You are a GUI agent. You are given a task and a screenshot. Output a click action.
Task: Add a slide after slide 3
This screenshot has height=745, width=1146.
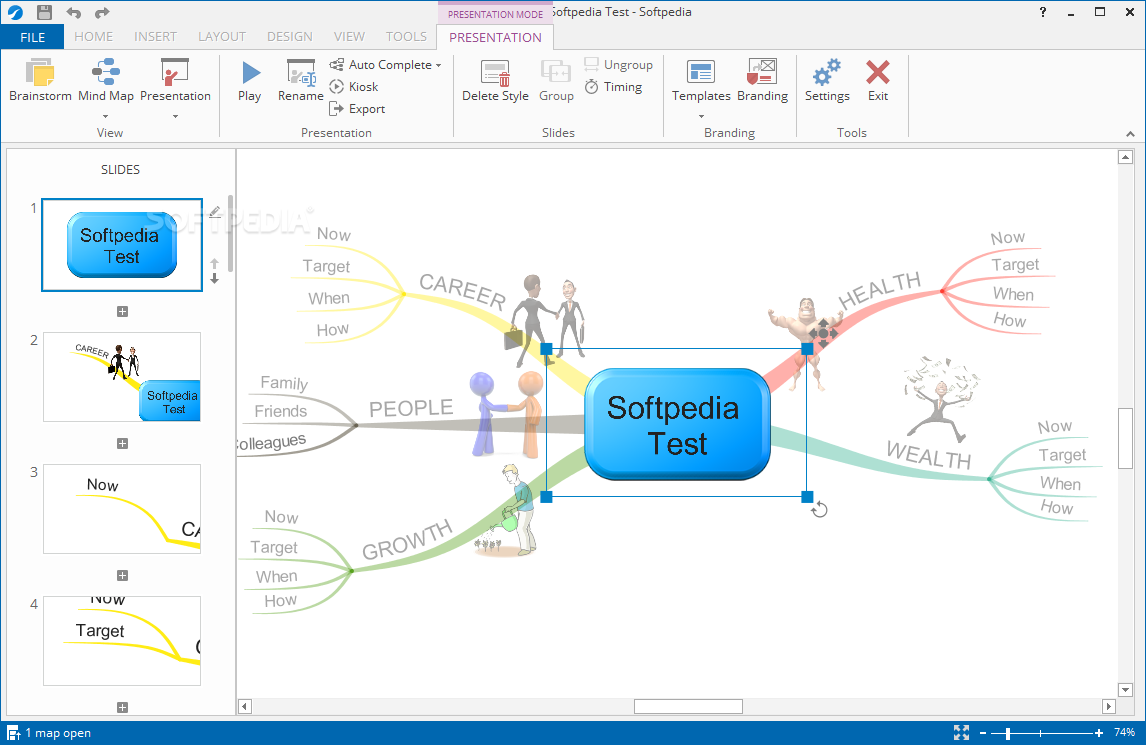point(122,575)
